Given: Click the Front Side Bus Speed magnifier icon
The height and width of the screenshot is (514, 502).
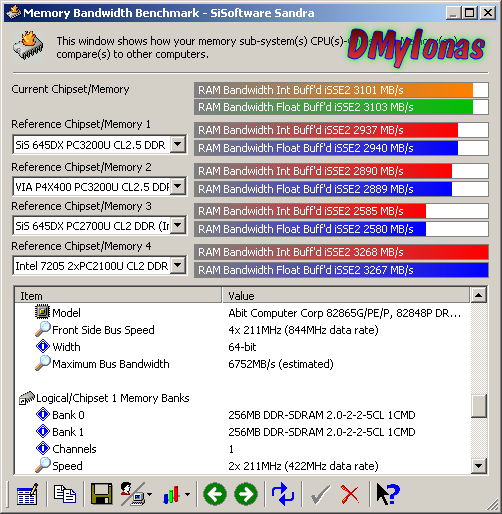Looking at the screenshot, I should [x=43, y=329].
